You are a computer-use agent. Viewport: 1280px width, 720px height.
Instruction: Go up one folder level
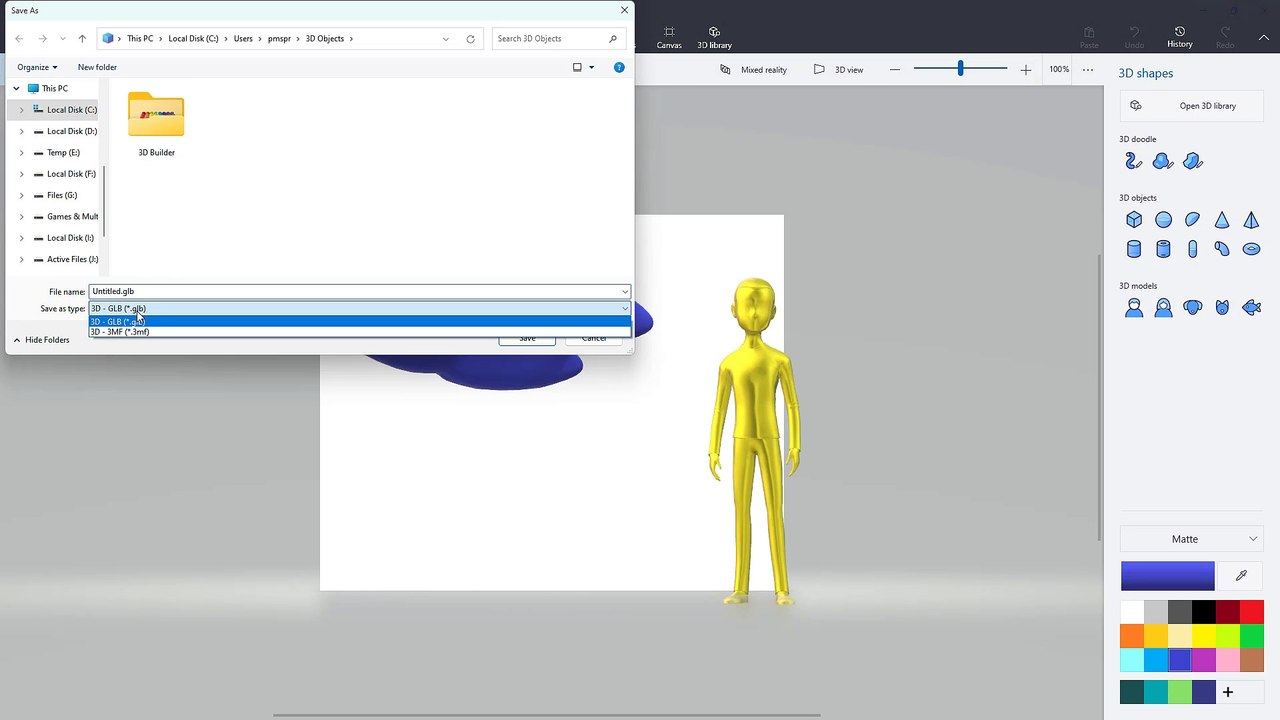82,39
